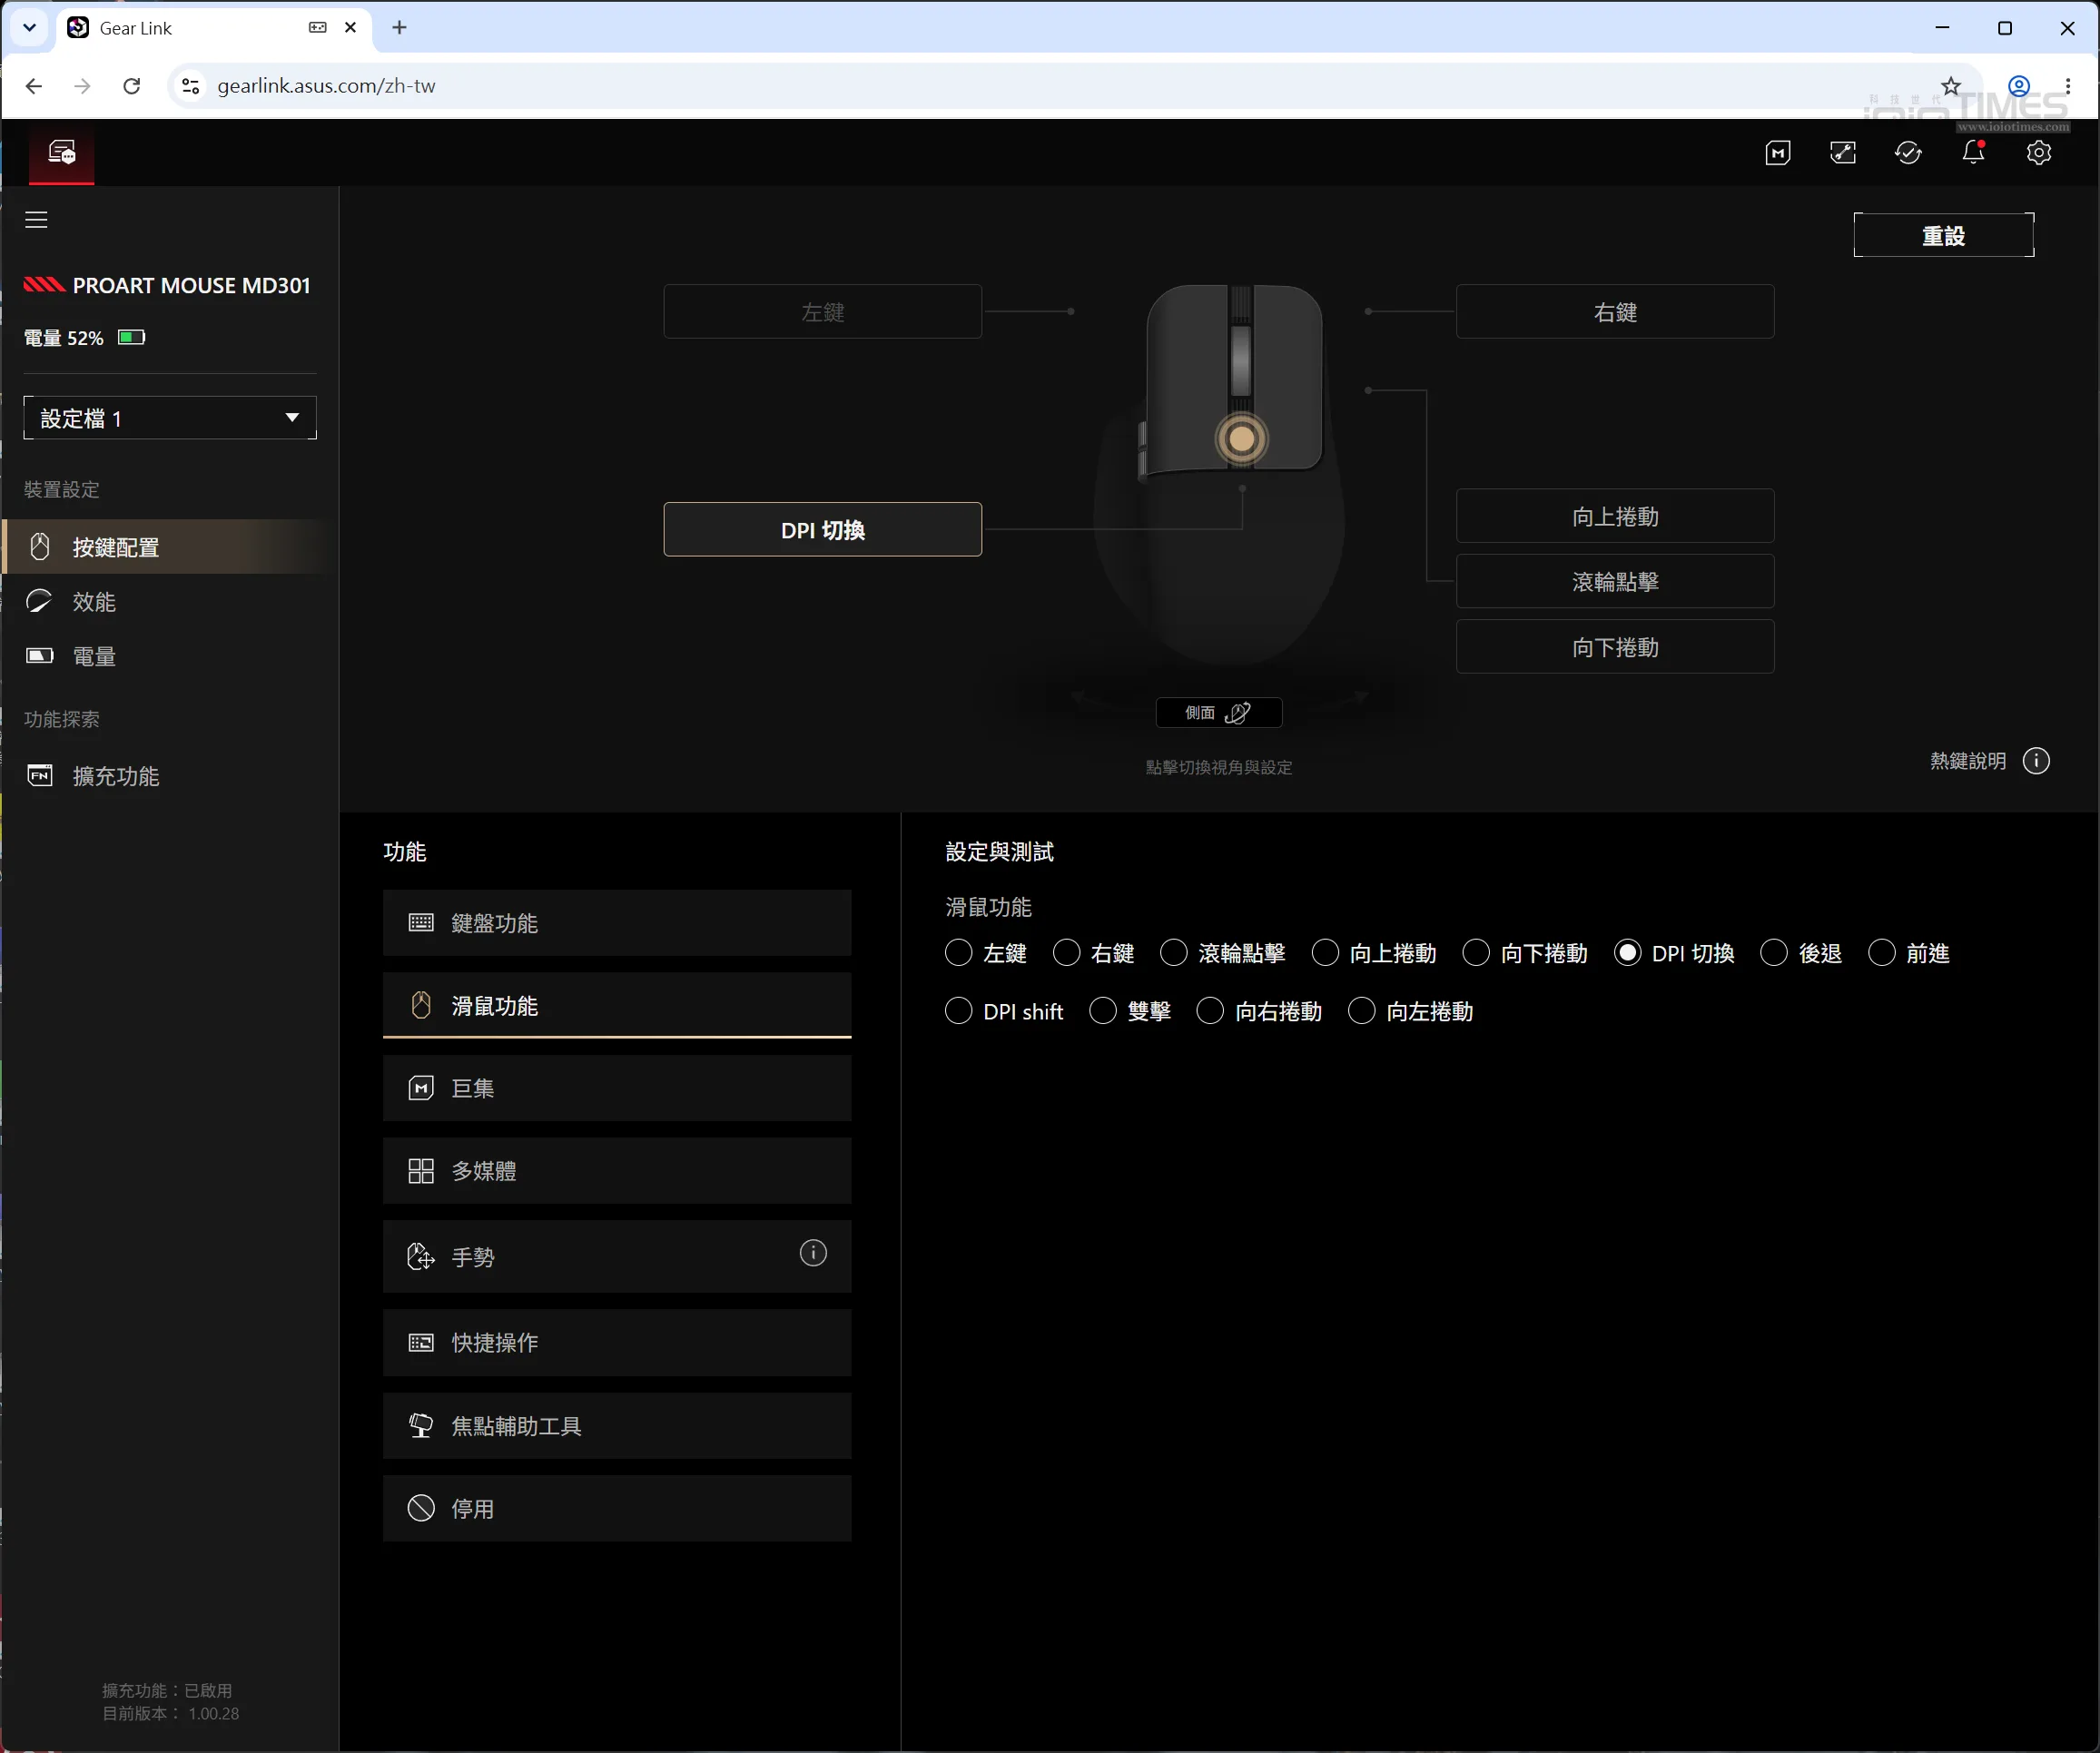
Task: Open 按鍵配置 in the sidebar
Action: (x=170, y=547)
